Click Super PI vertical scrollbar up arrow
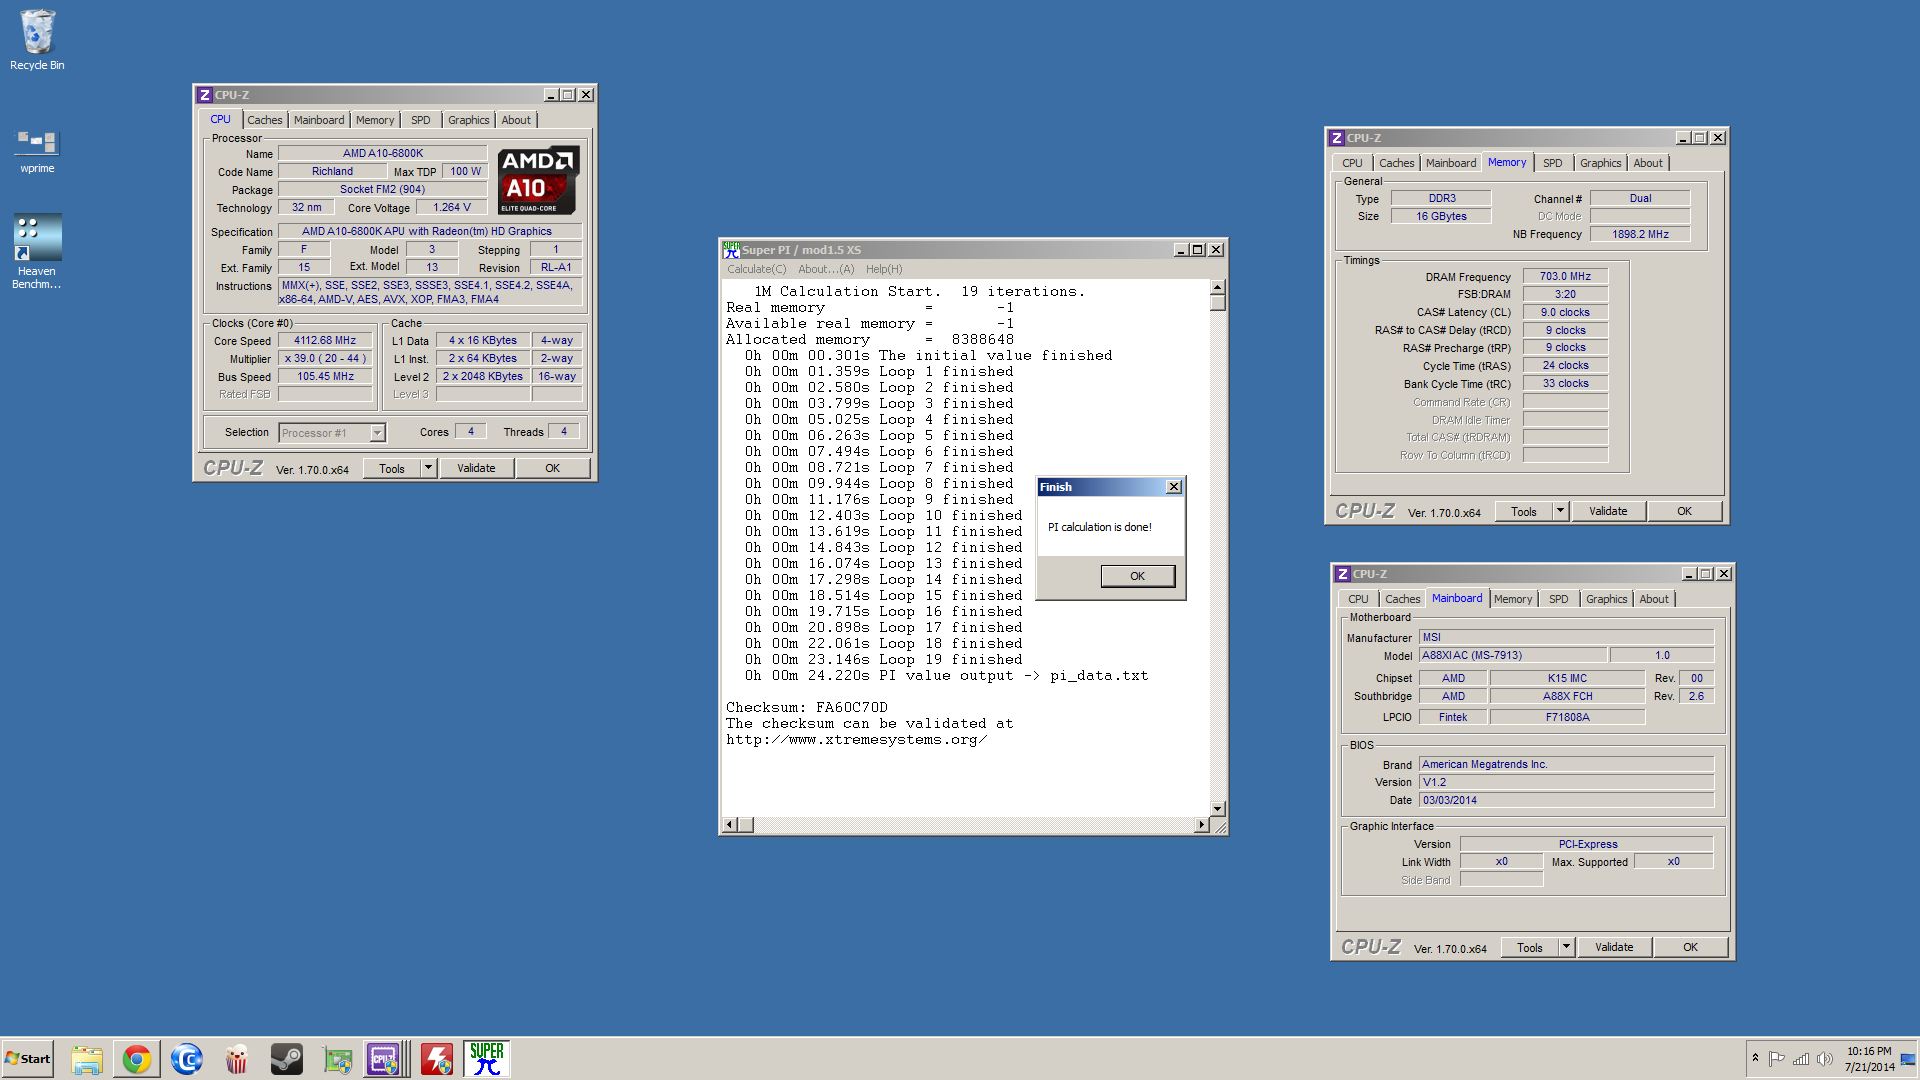This screenshot has height=1080, width=1920. point(1217,288)
